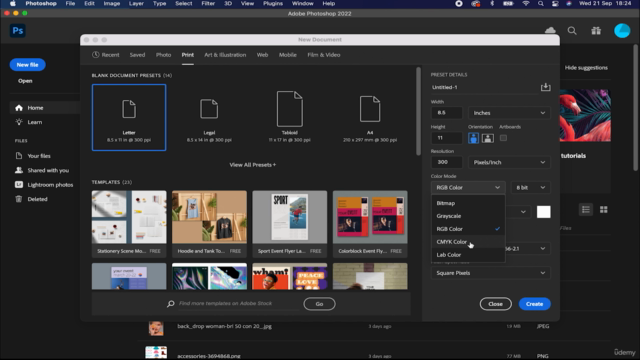This screenshot has width=640, height=360.
Task: Click the Open button
Action: 25,81
